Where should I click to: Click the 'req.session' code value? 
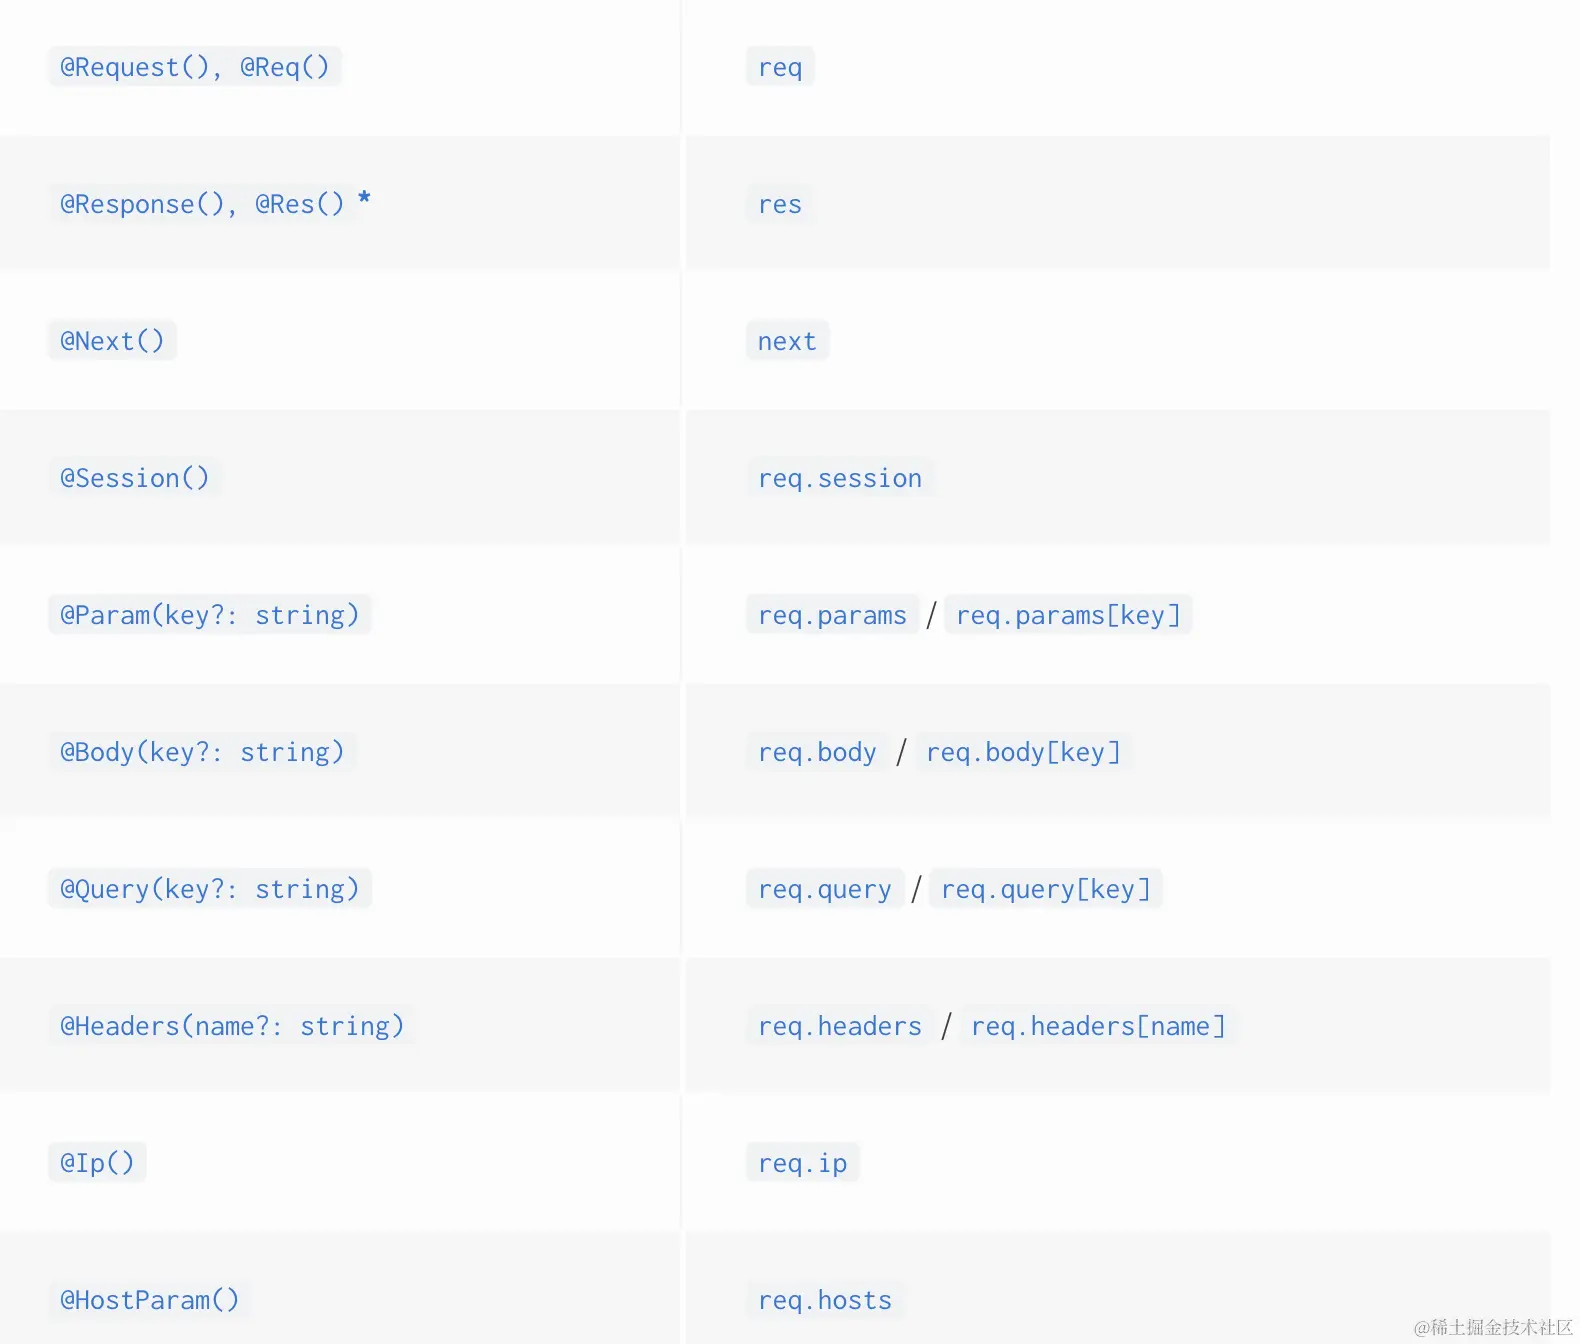coord(840,478)
